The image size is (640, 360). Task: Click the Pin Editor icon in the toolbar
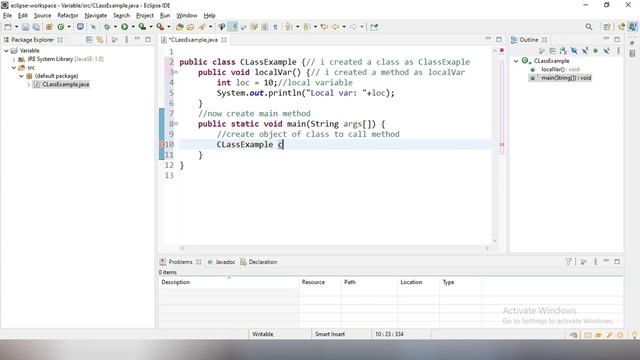click(x=374, y=27)
